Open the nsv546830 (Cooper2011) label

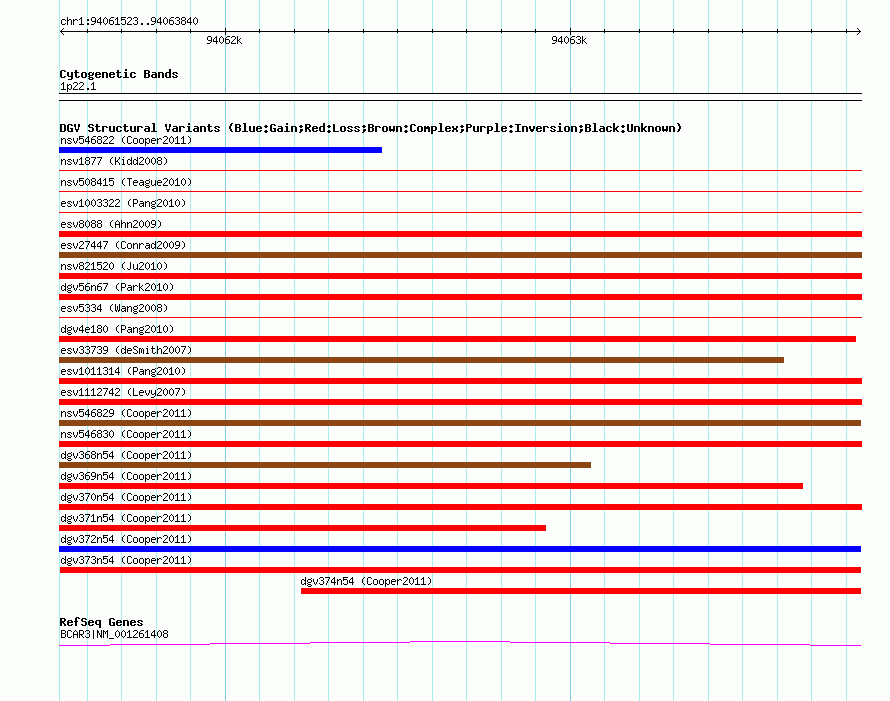click(126, 434)
